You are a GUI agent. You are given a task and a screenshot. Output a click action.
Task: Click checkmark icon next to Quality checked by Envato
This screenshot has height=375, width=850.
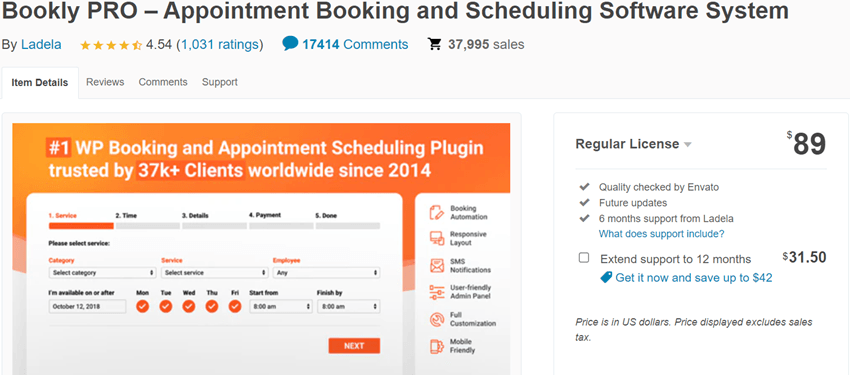click(x=584, y=186)
